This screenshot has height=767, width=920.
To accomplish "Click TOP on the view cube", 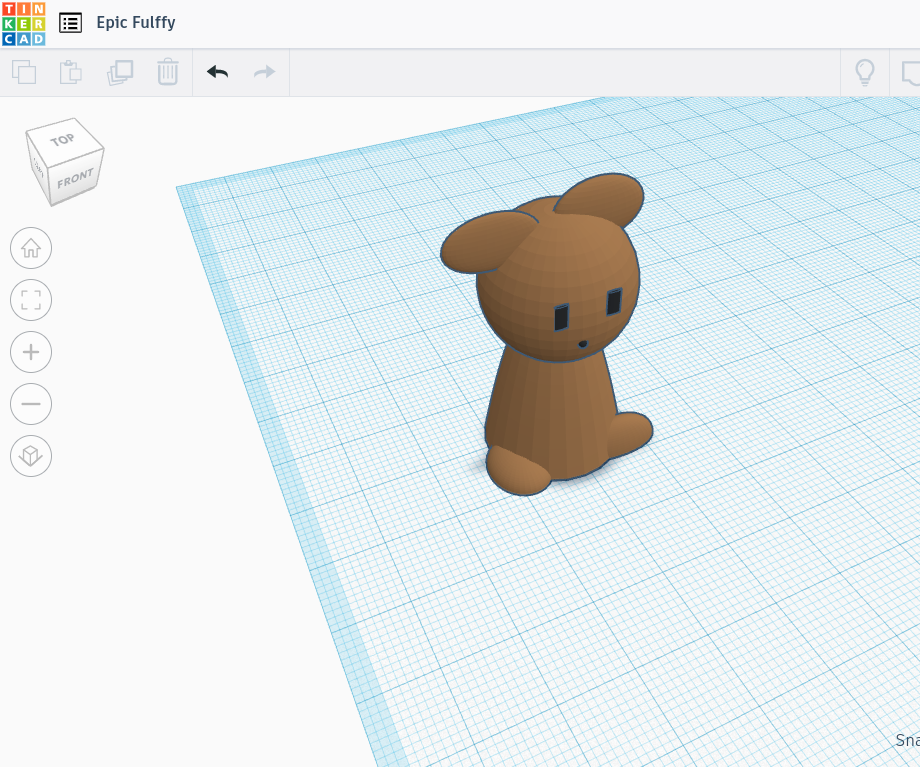I will 62,140.
